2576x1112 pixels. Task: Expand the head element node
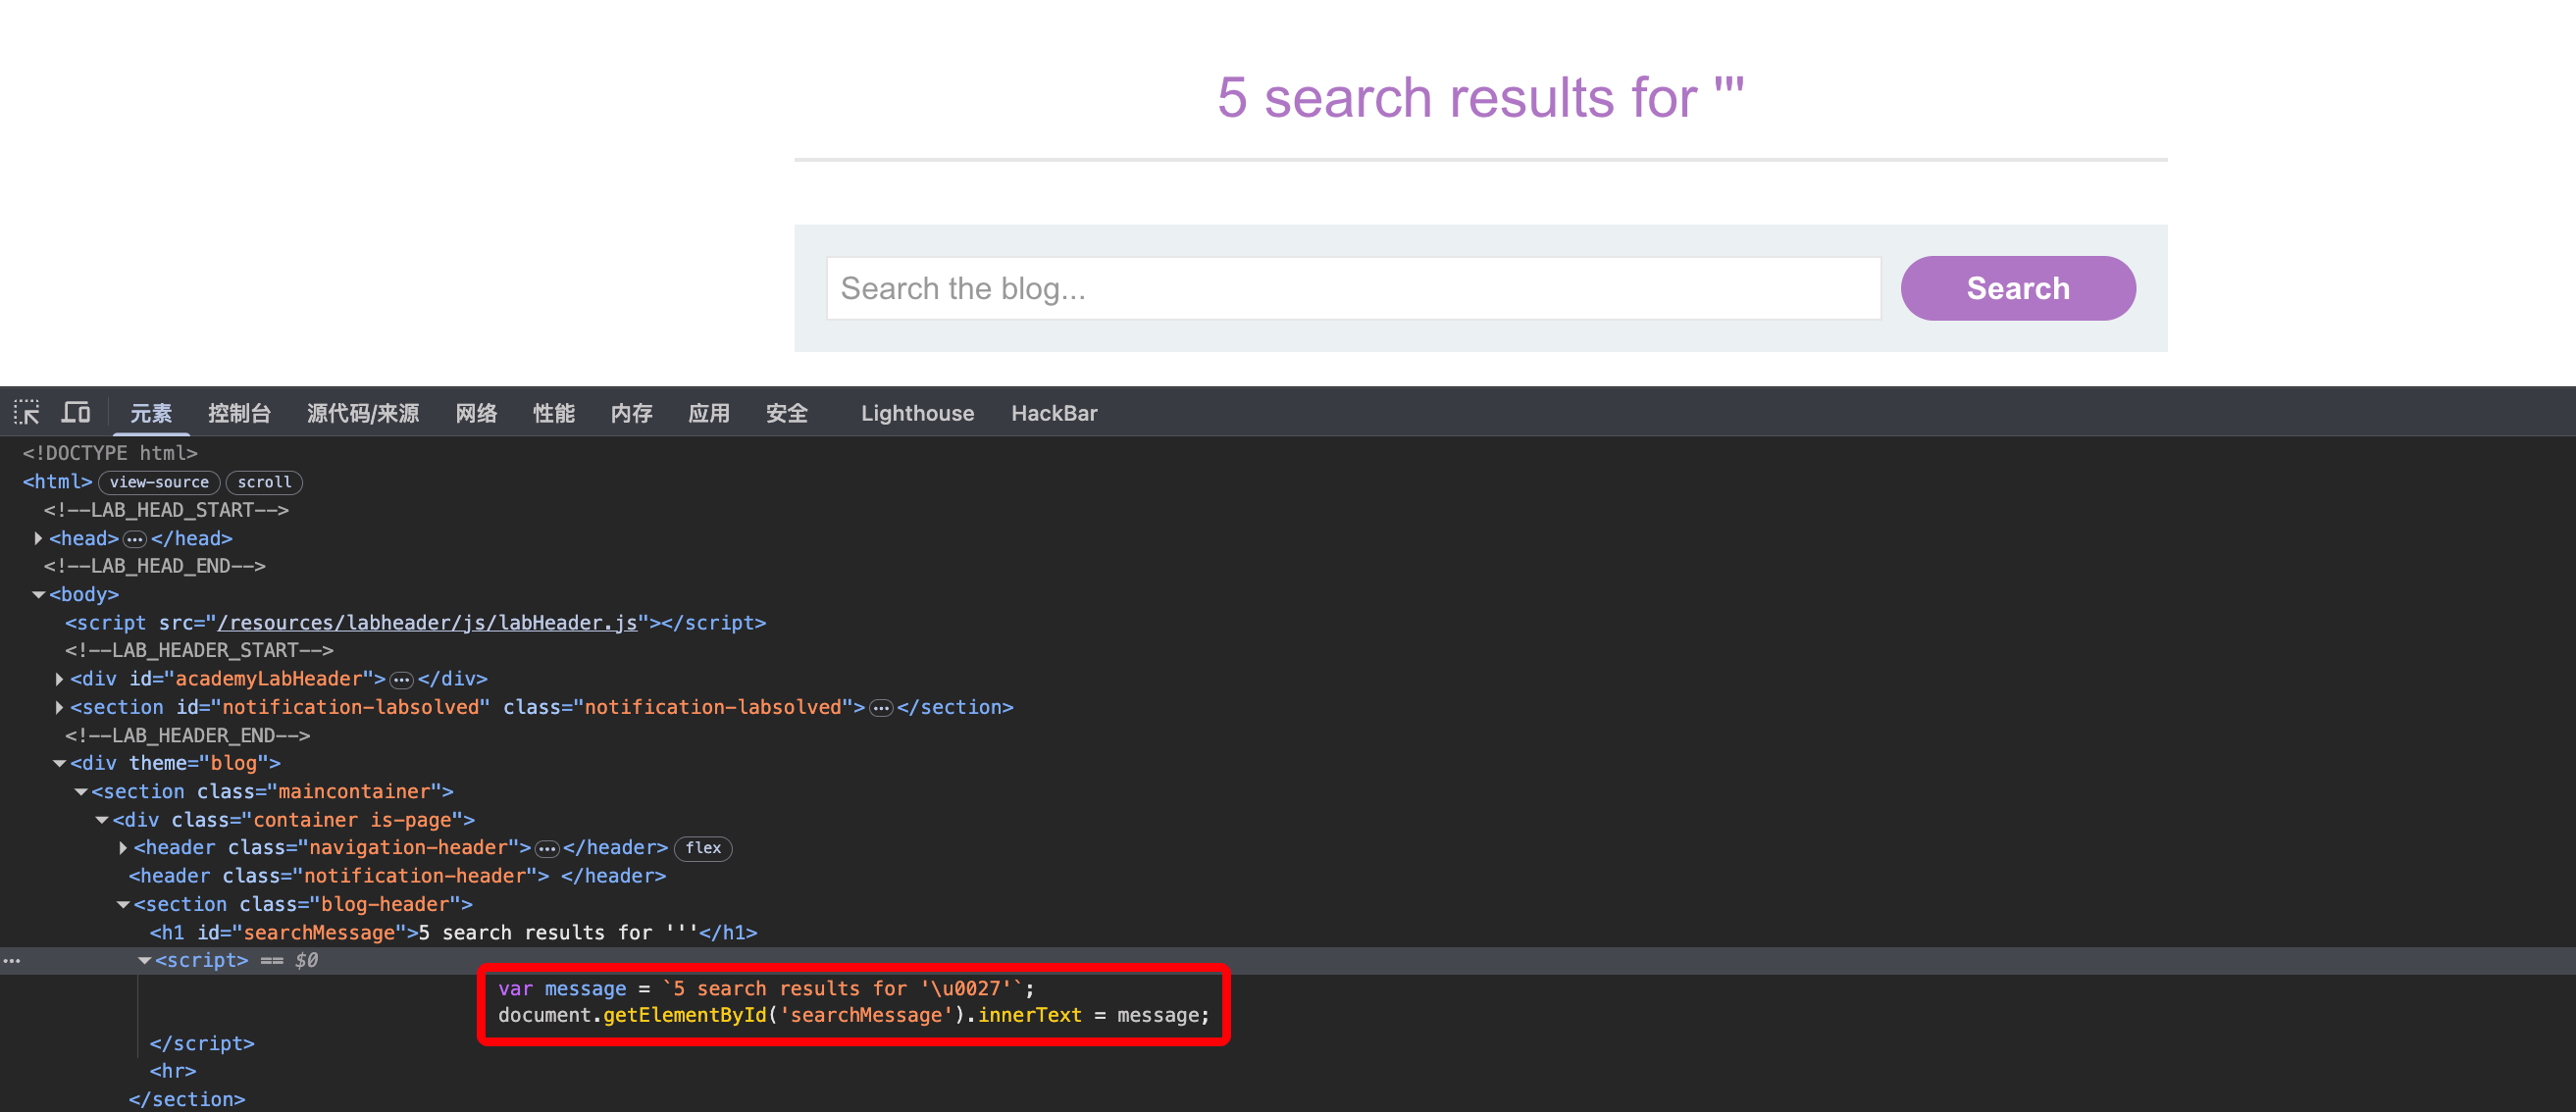pos(38,538)
